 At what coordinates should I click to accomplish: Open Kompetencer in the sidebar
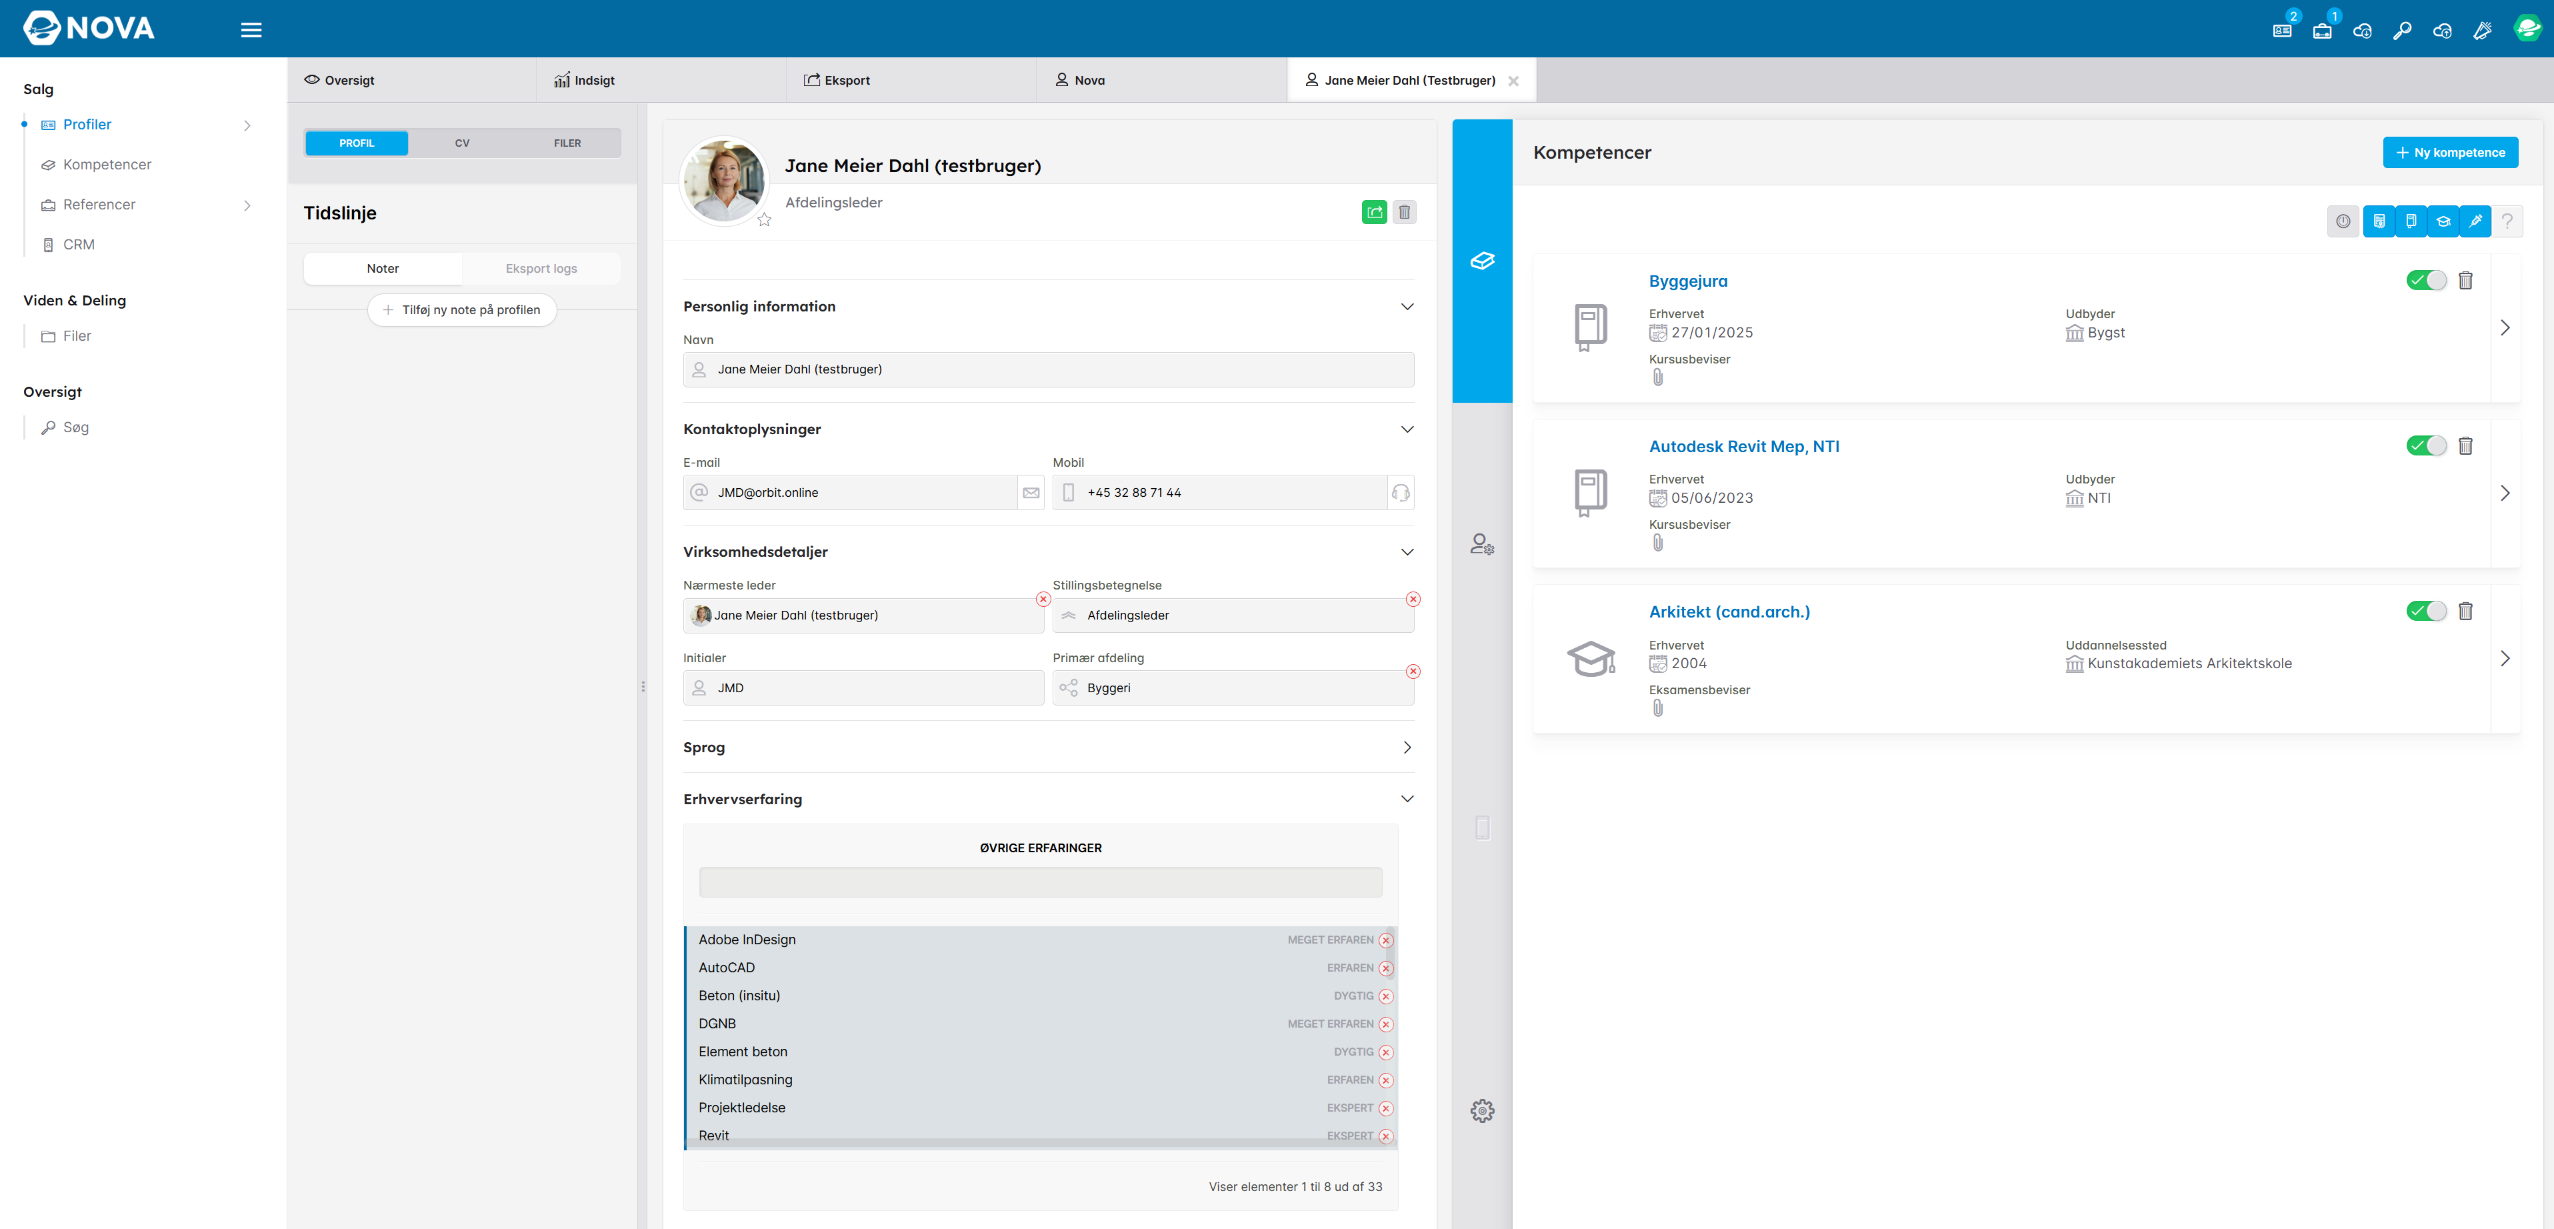coord(107,165)
